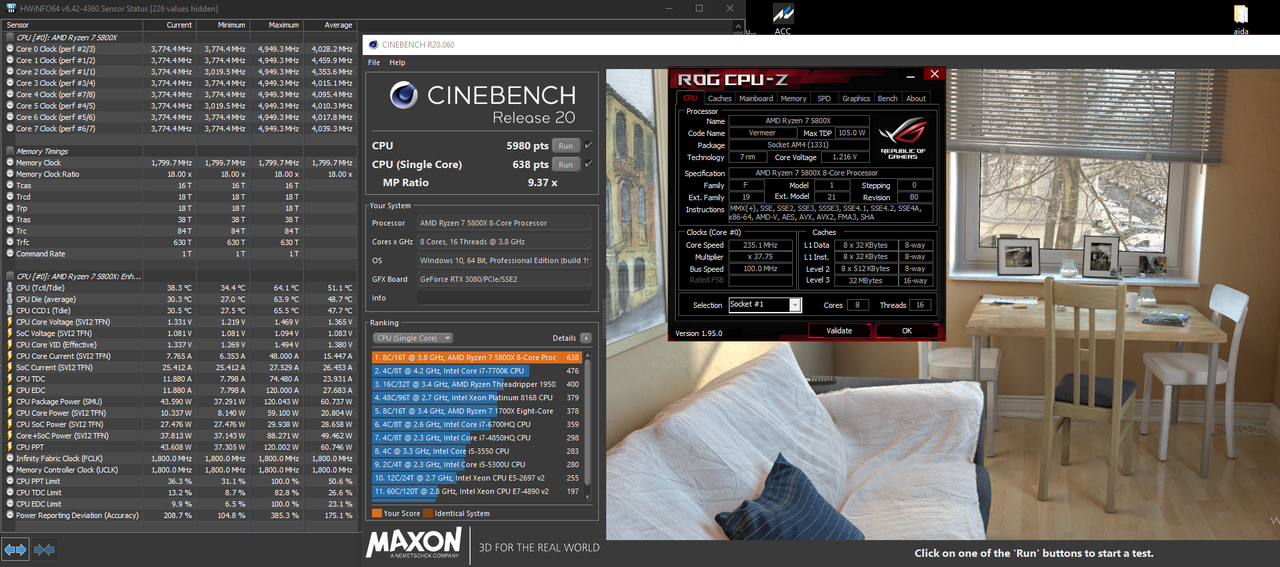Click the CPU (Tctl/Tdie) thermometer icon
Image resolution: width=1280 pixels, height=567 pixels.
(x=10, y=288)
